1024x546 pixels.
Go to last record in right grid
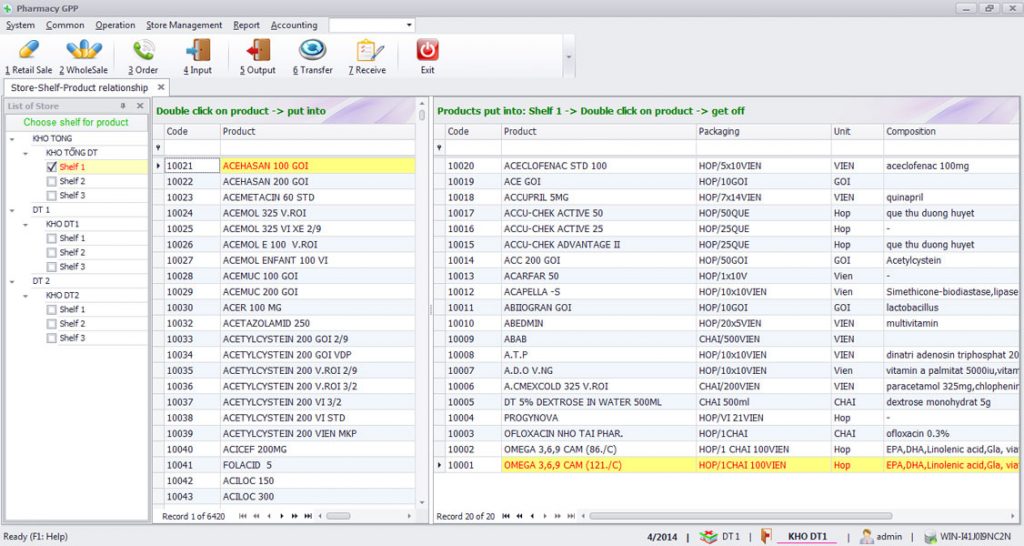(571, 516)
